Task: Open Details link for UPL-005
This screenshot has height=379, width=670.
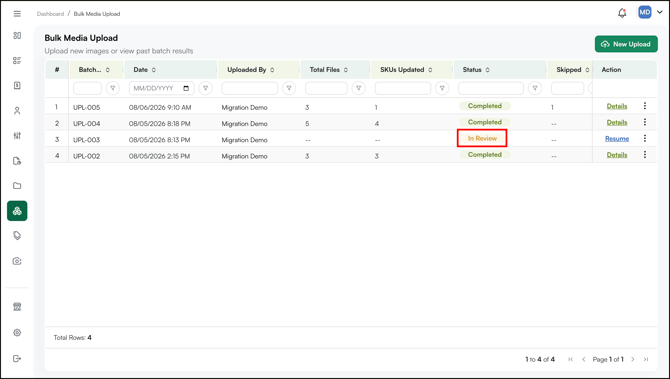Action: 617,106
